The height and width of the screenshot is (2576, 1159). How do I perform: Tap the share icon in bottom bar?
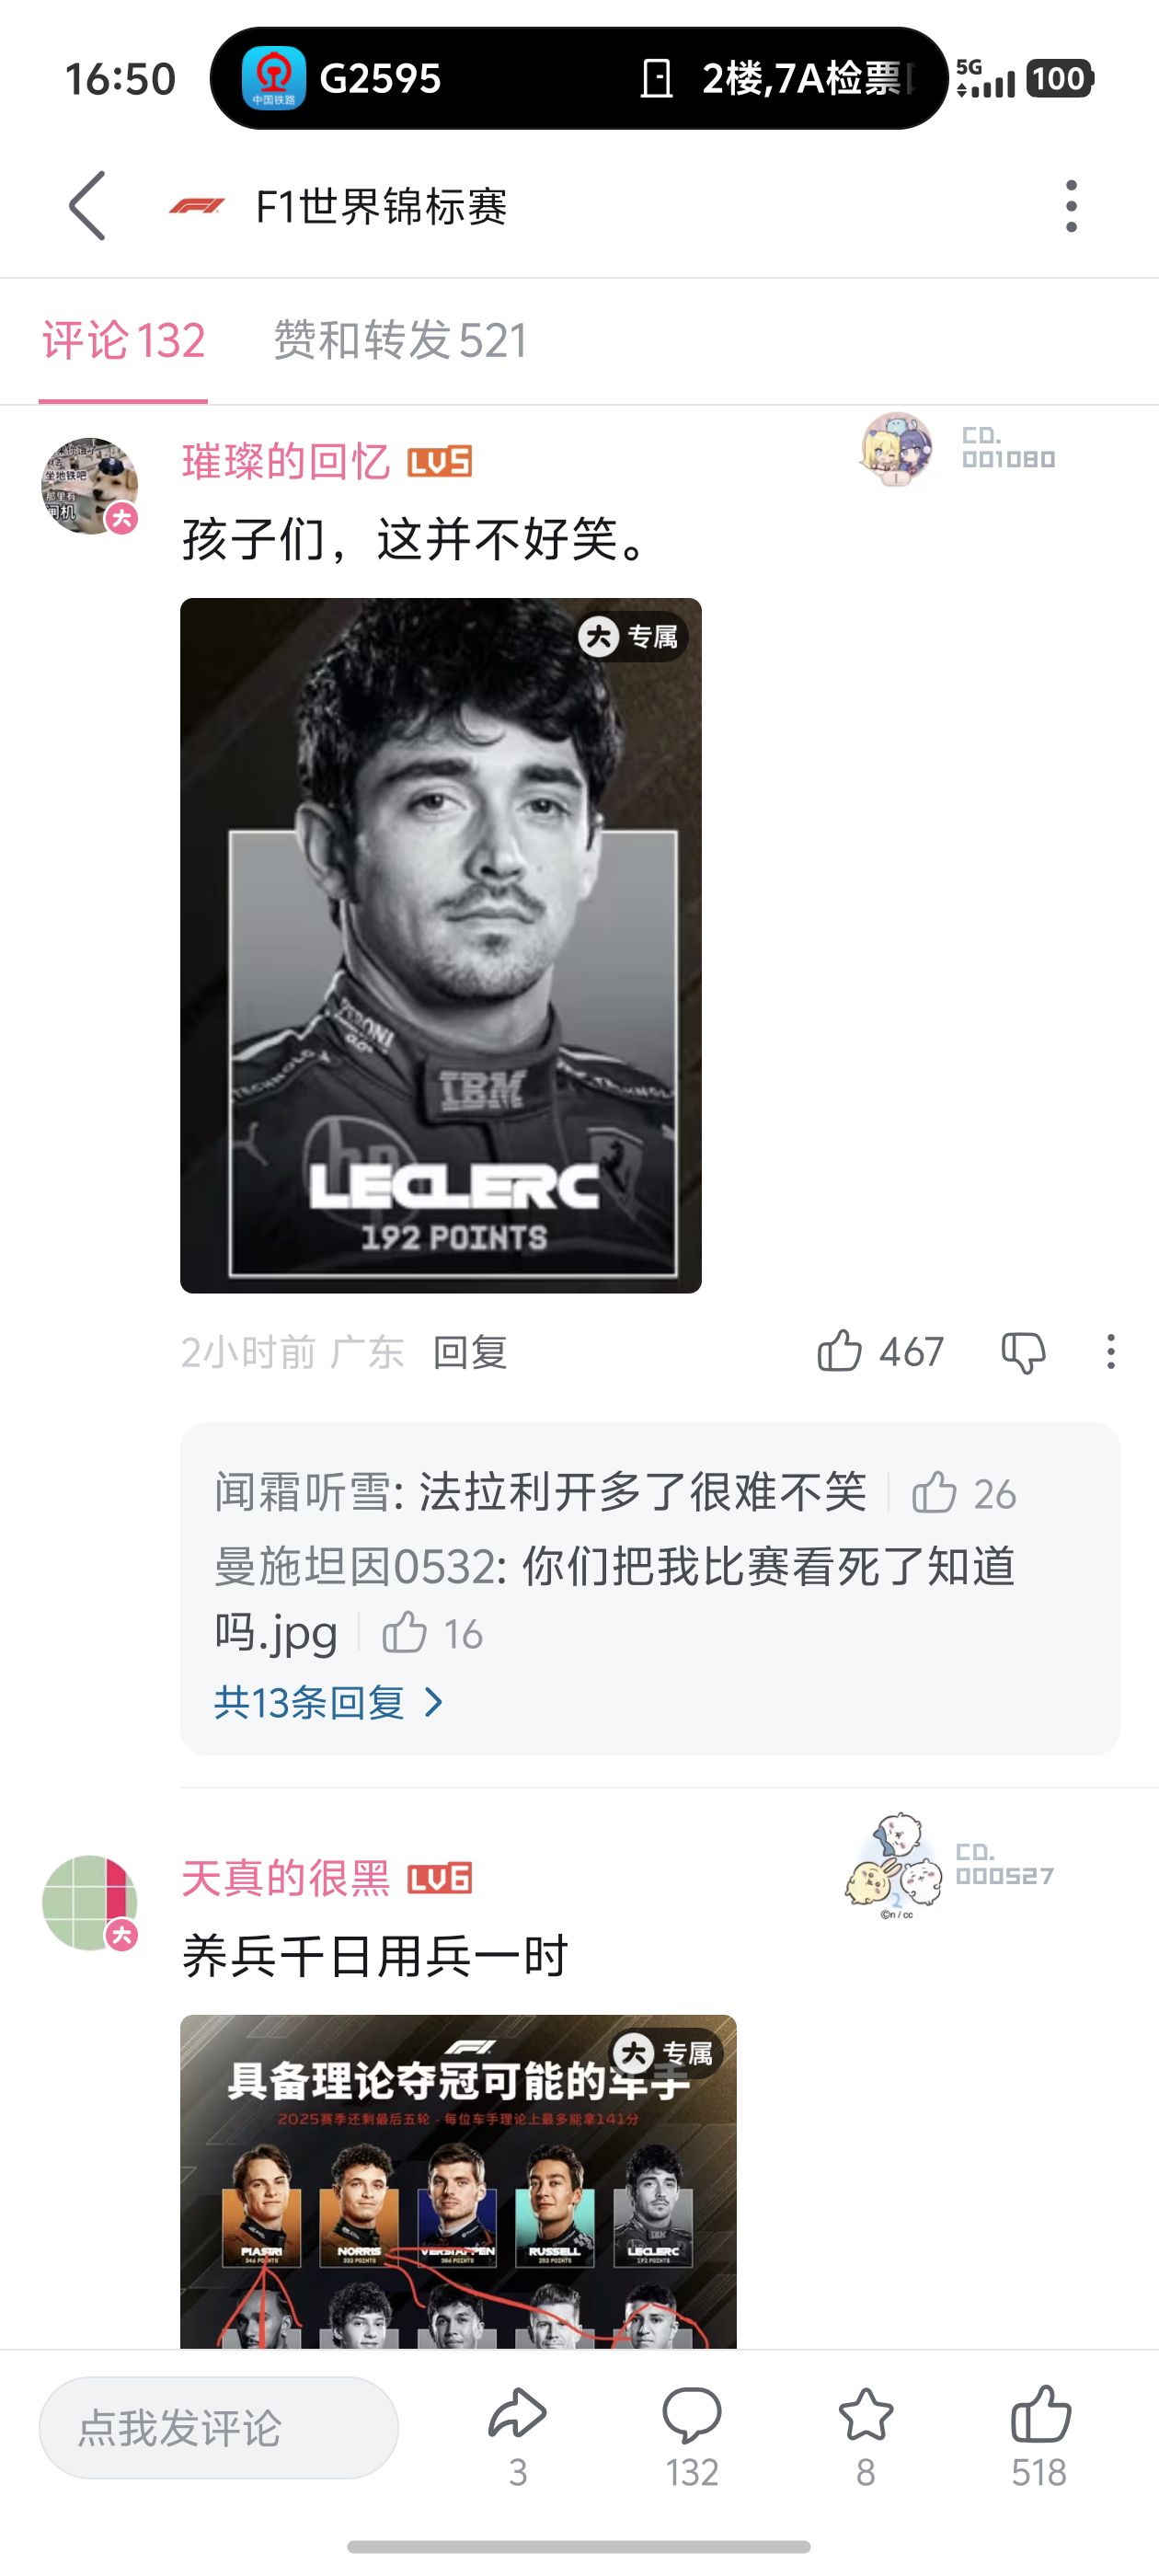517,2414
